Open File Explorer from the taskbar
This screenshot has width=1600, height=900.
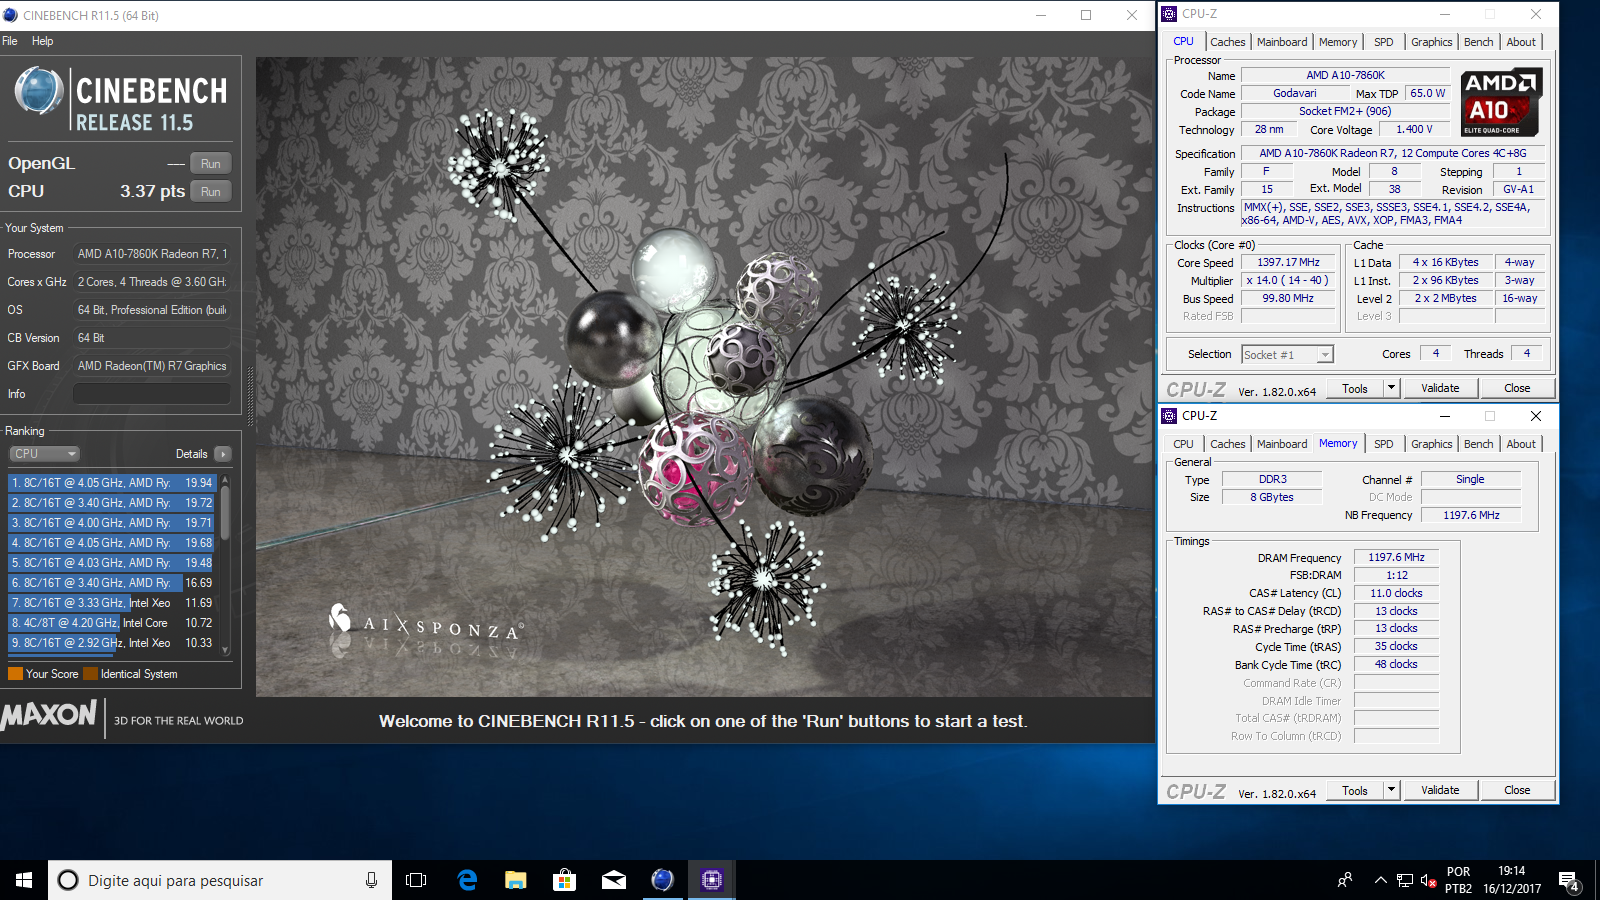coord(515,880)
